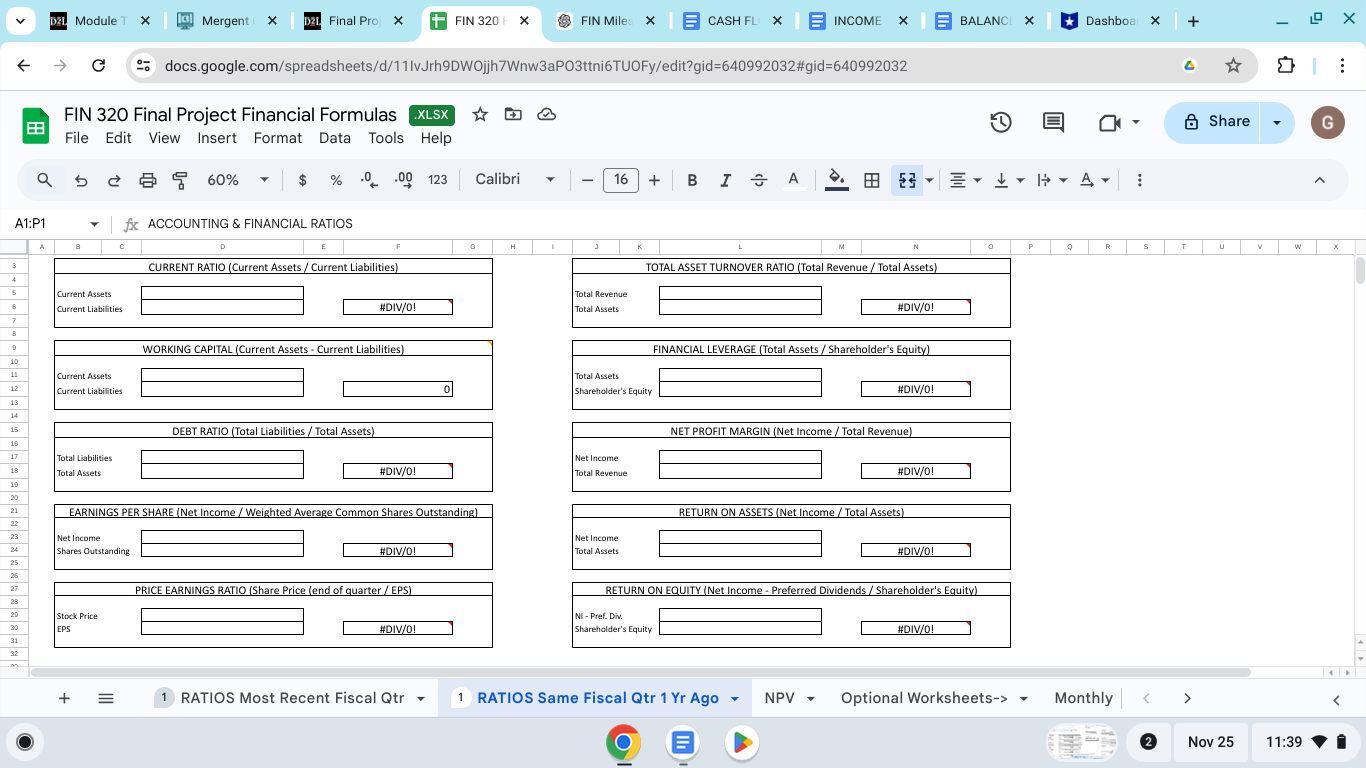Star this spreadsheet
The image size is (1366, 768).
tap(480, 114)
